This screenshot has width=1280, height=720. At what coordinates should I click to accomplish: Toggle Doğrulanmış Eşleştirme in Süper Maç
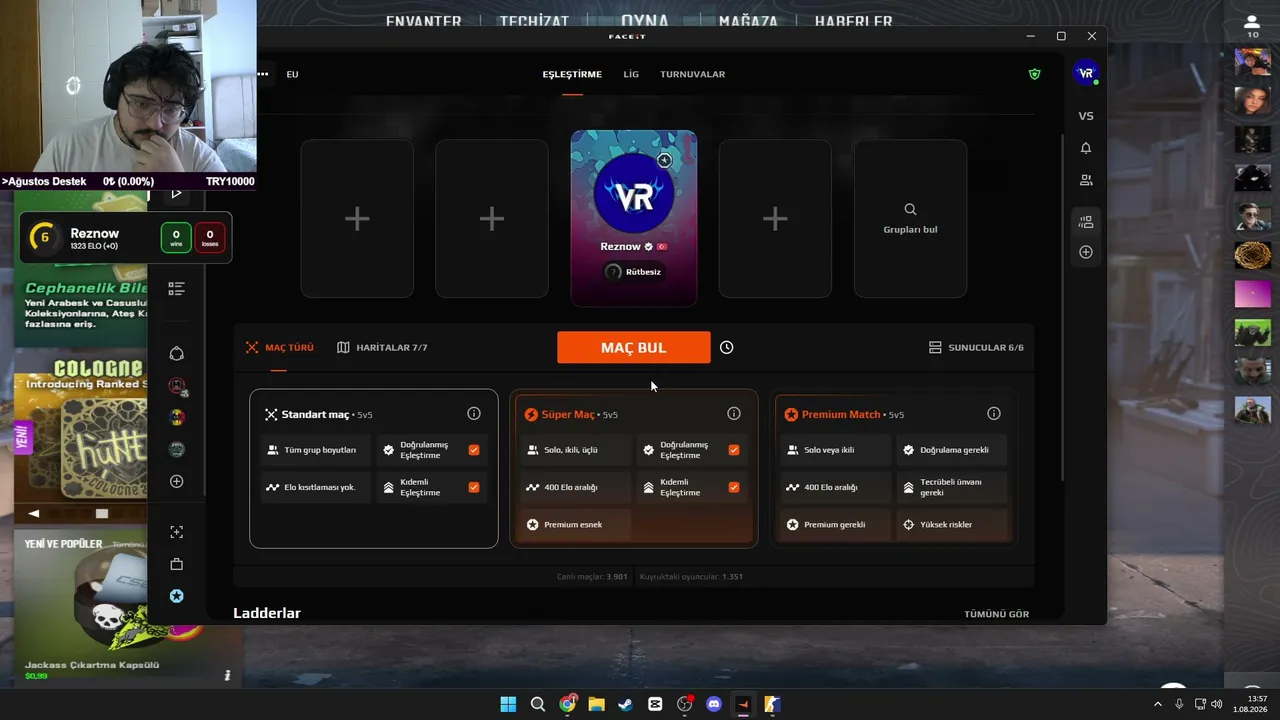(734, 450)
